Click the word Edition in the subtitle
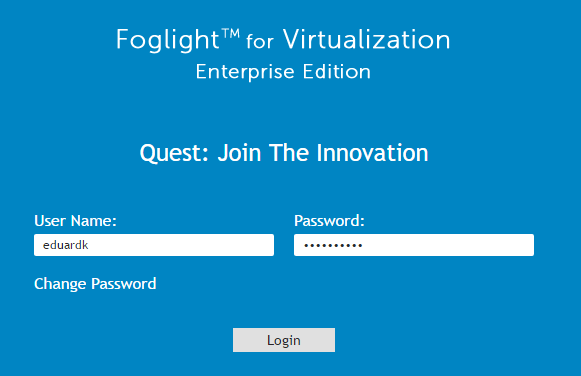Viewport: 581px width, 376px height. 336,71
